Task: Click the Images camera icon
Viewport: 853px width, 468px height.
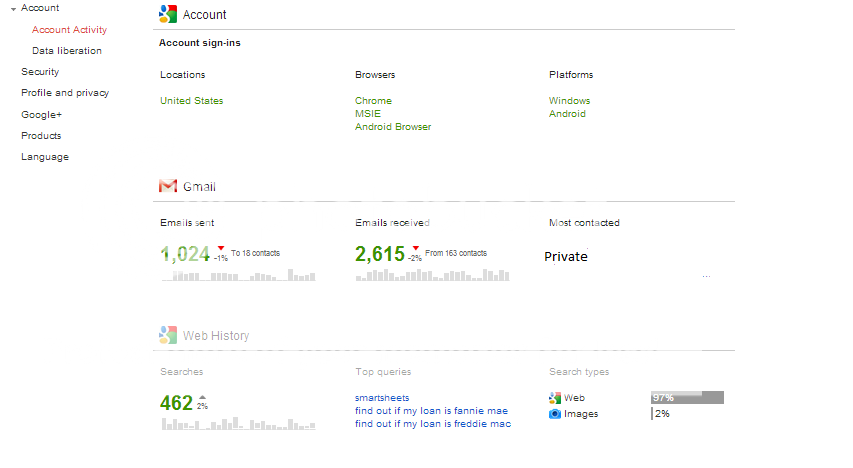Action: 554,414
